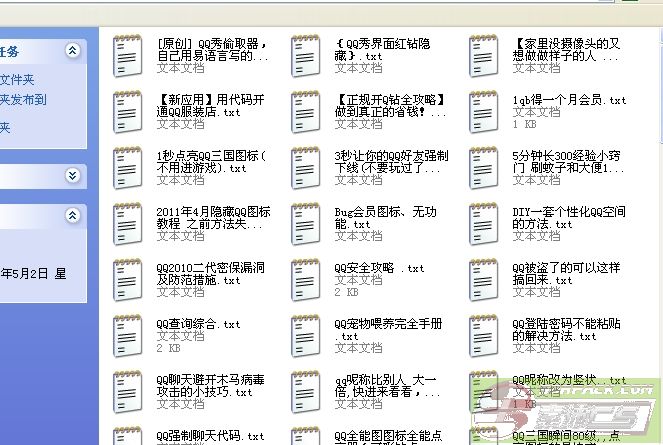Viewport: 663px width, 445px height.
Task: Click the QQ秀界面红钻隐藏.txt file icon
Action: (306, 54)
